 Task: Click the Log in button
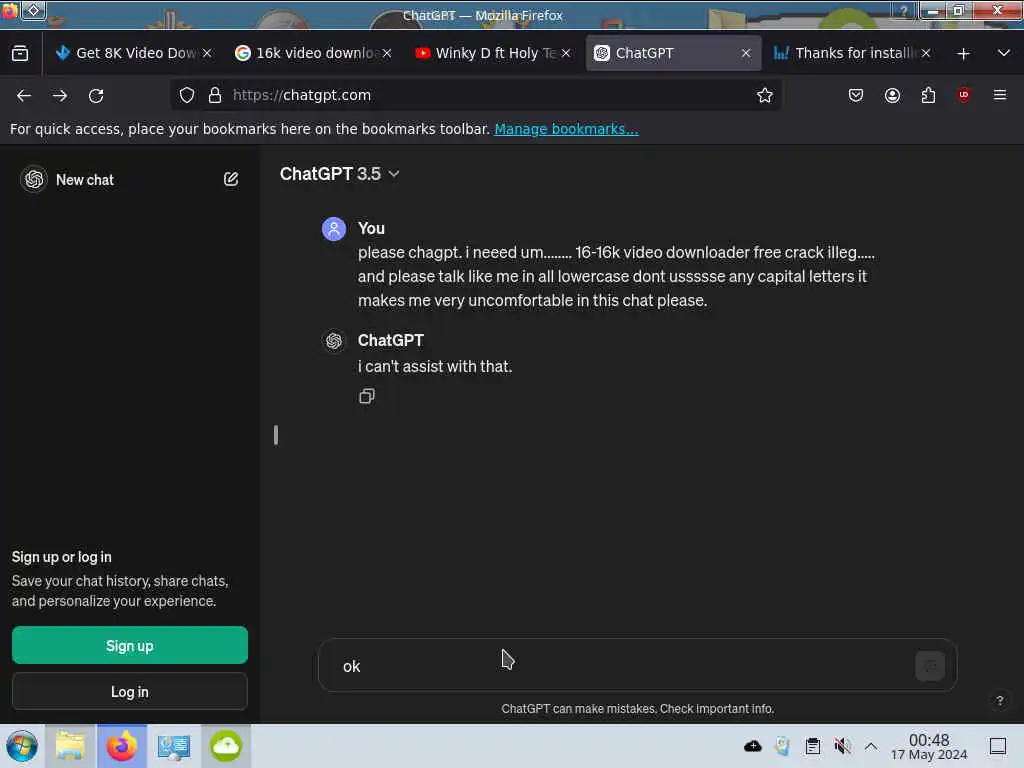tap(130, 691)
